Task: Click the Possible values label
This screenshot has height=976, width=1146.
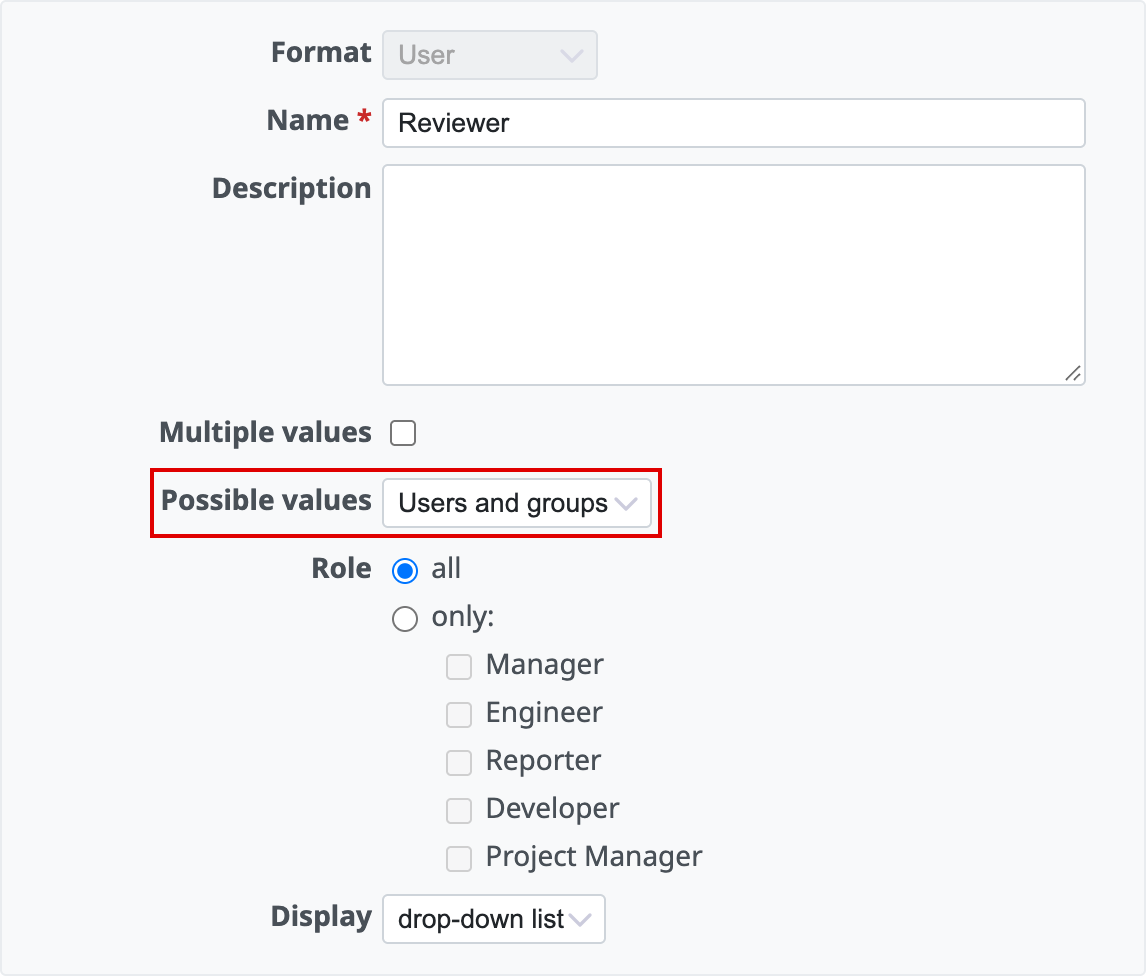Action: (266, 501)
